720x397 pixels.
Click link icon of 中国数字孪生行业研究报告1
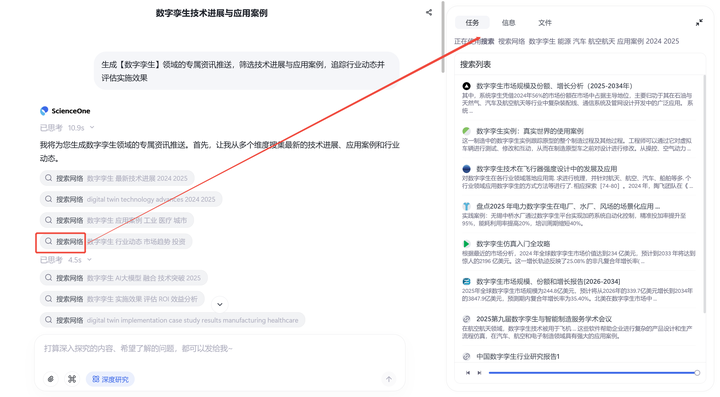coord(466,356)
